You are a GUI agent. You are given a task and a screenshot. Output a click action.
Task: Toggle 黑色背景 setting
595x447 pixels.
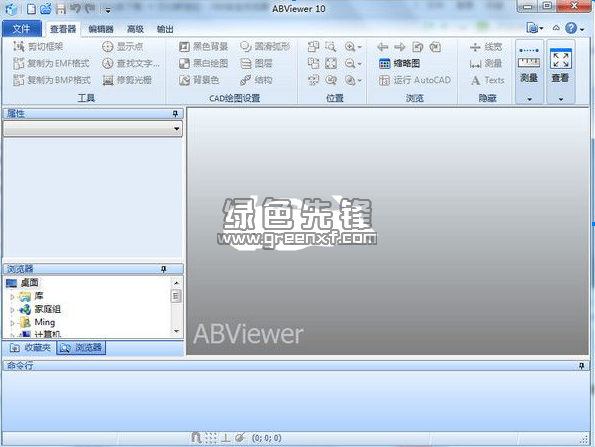click(x=203, y=46)
